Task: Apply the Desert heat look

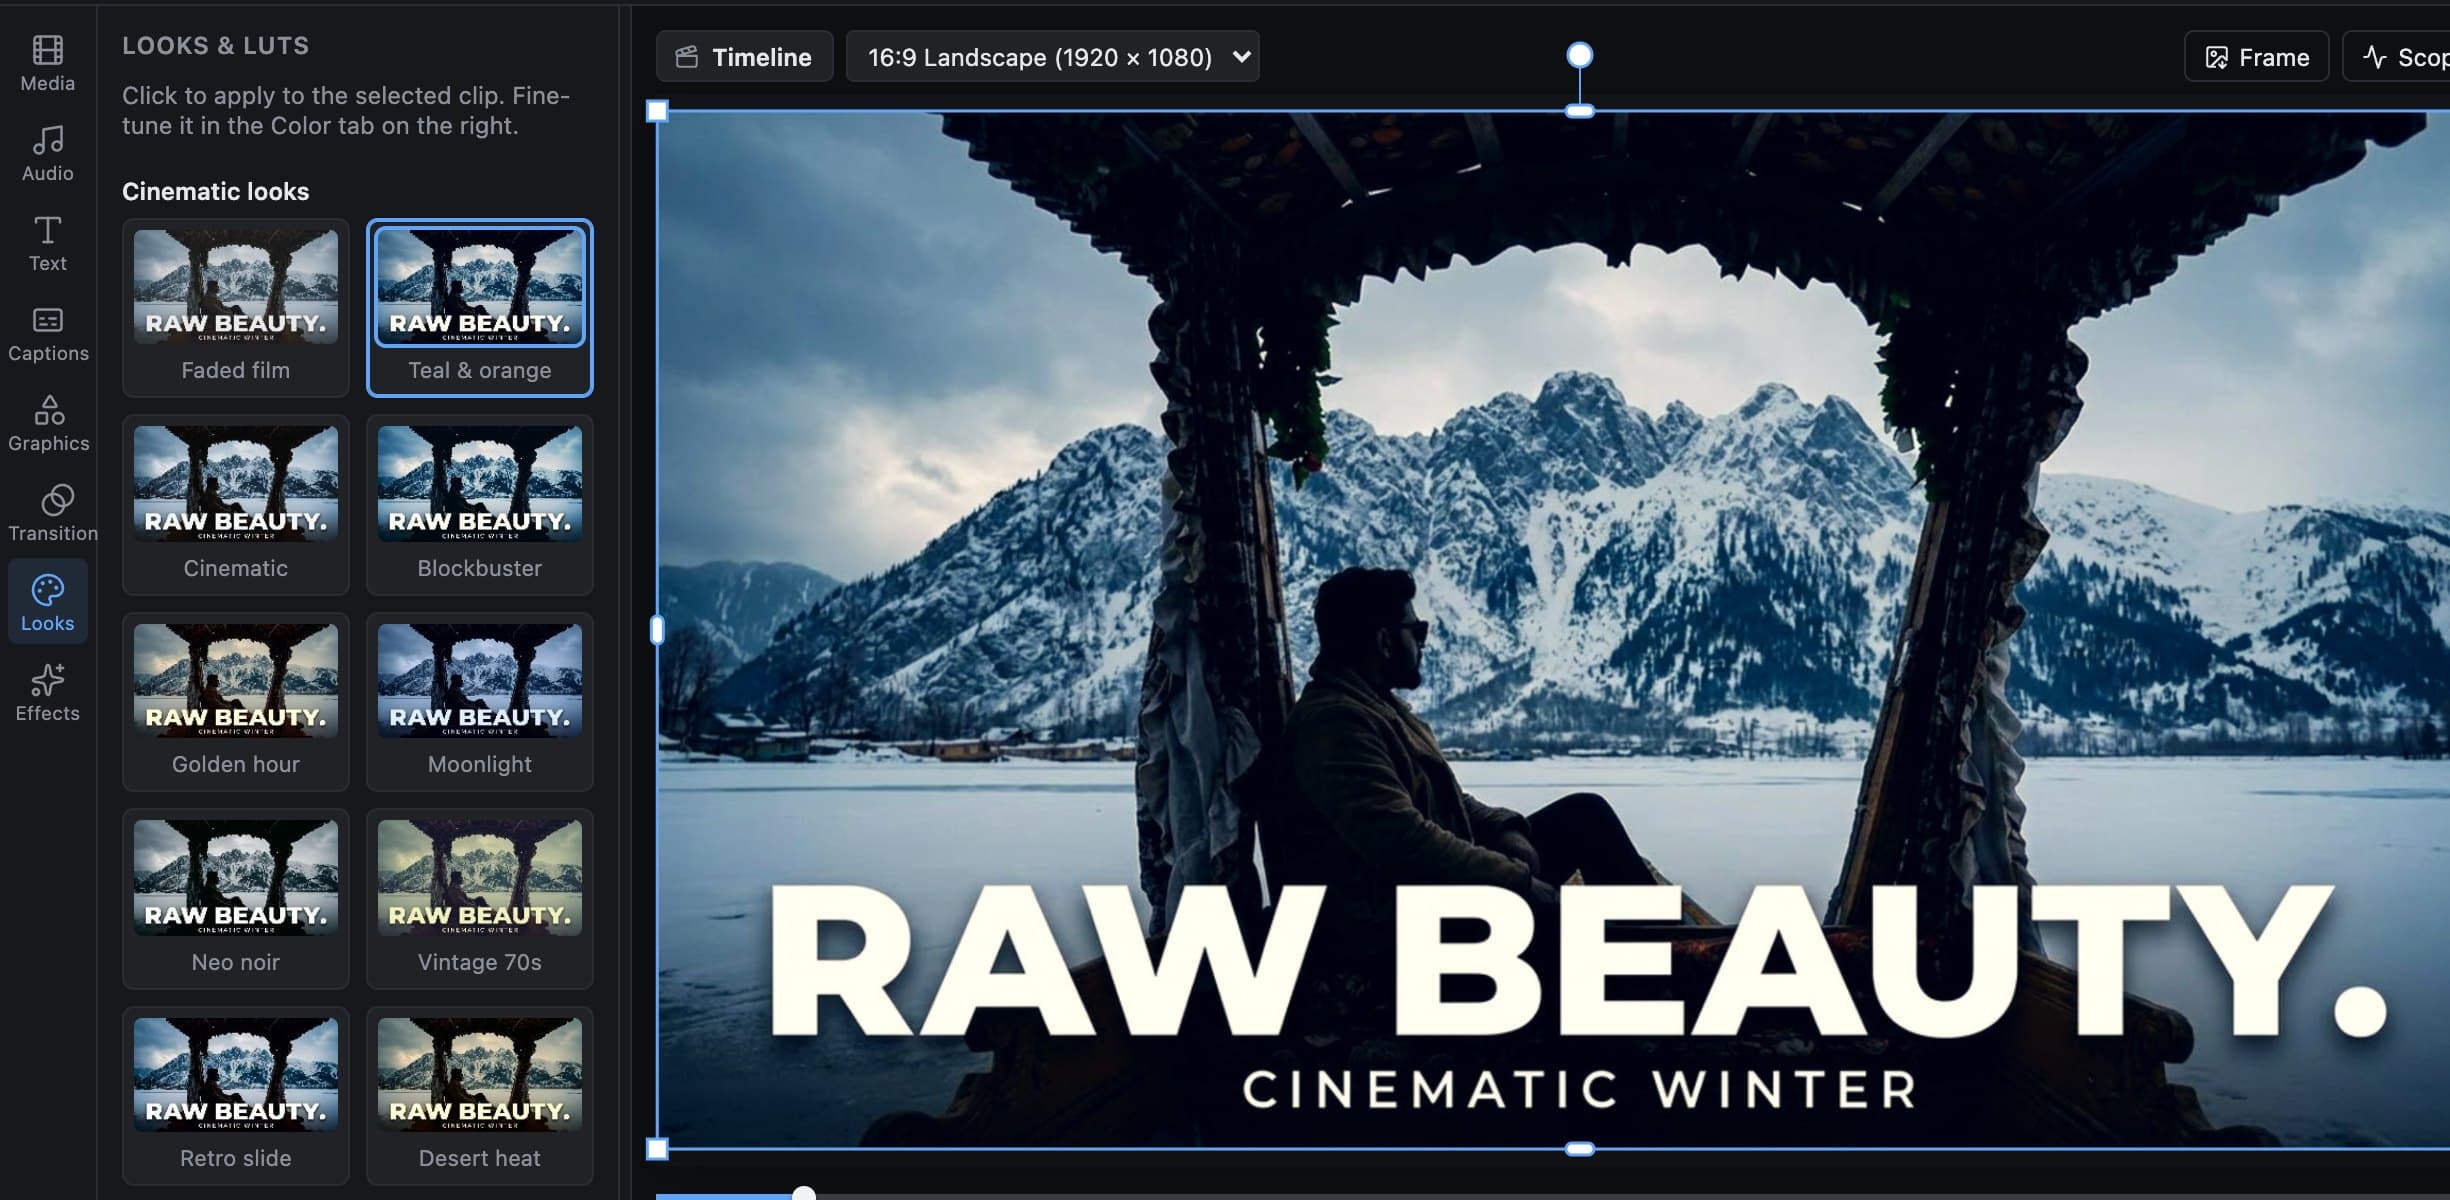Action: click(480, 1096)
